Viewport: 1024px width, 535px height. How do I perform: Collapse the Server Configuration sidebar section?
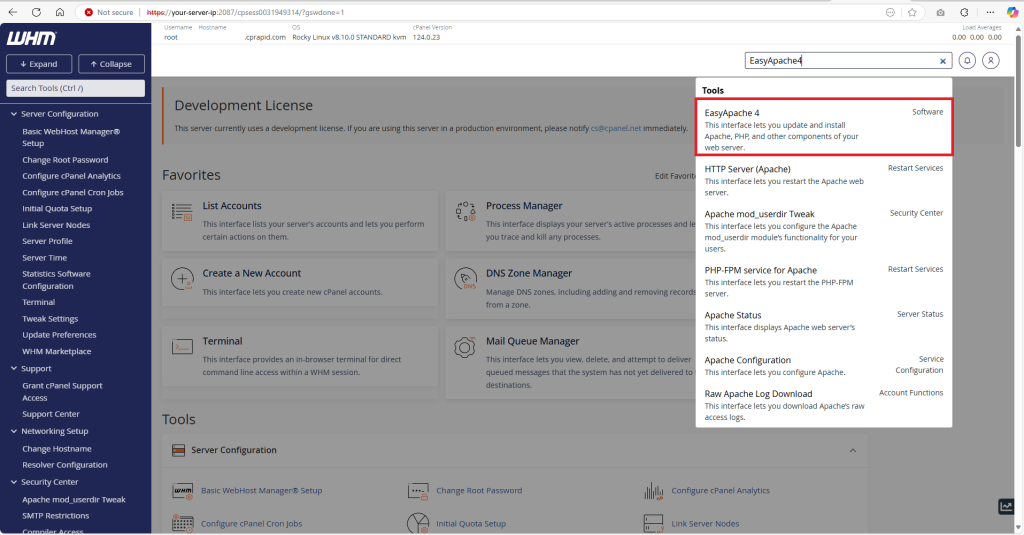point(12,114)
